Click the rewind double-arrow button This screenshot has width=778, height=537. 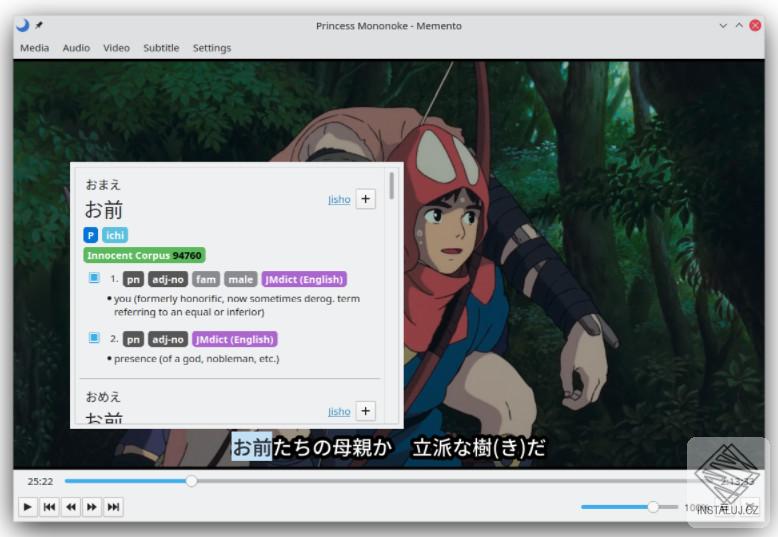pyautogui.click(x=71, y=507)
